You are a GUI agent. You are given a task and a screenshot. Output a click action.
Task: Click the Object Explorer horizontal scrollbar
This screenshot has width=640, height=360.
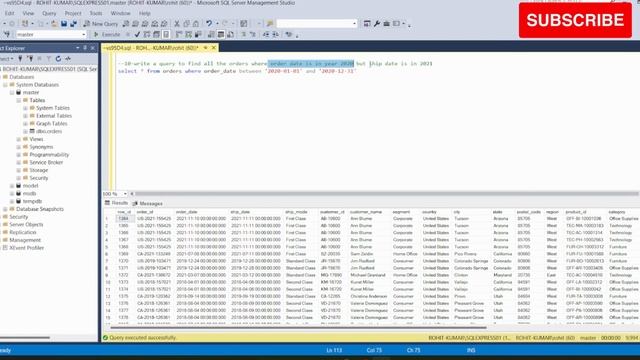(24, 338)
